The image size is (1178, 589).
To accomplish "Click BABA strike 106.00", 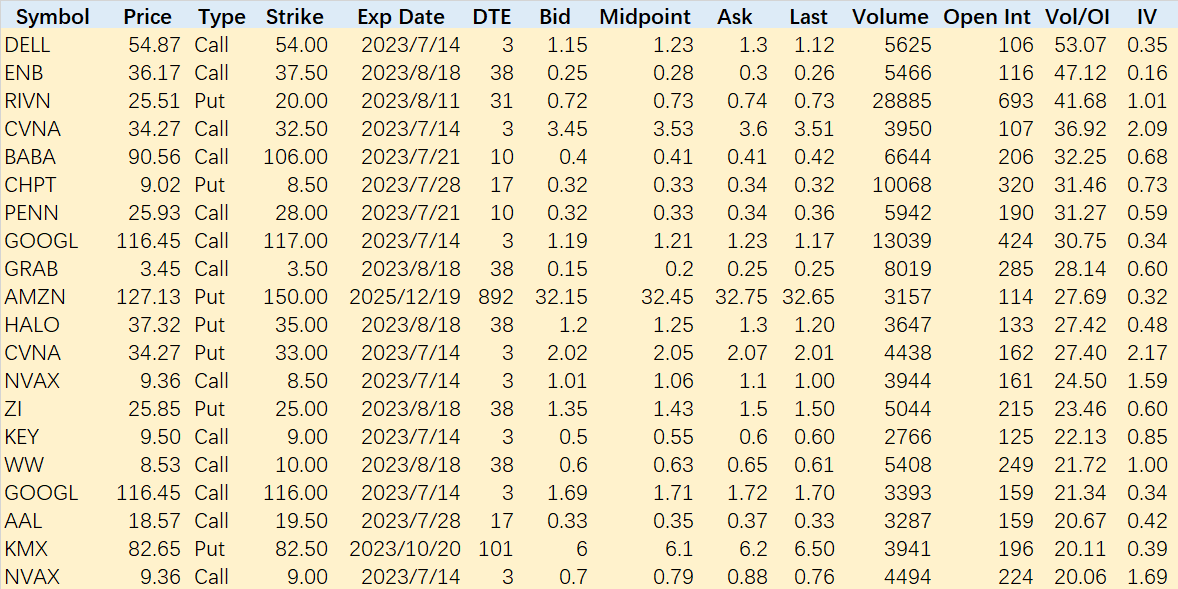I will tap(295, 157).
